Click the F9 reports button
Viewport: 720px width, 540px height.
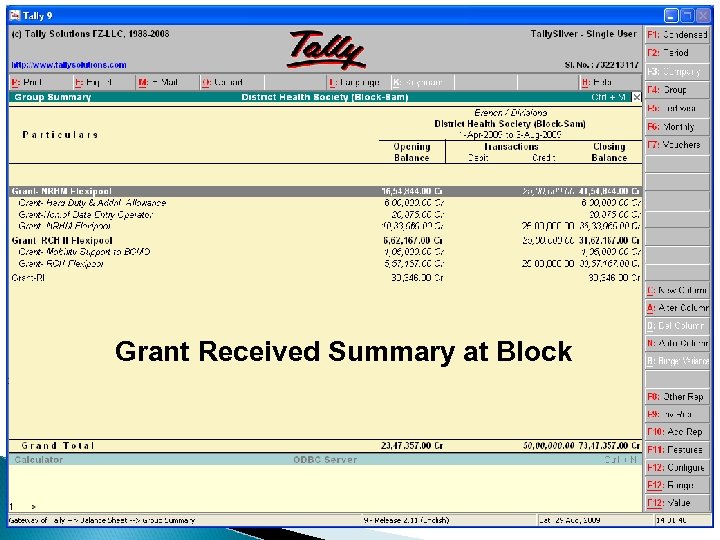pos(677,414)
